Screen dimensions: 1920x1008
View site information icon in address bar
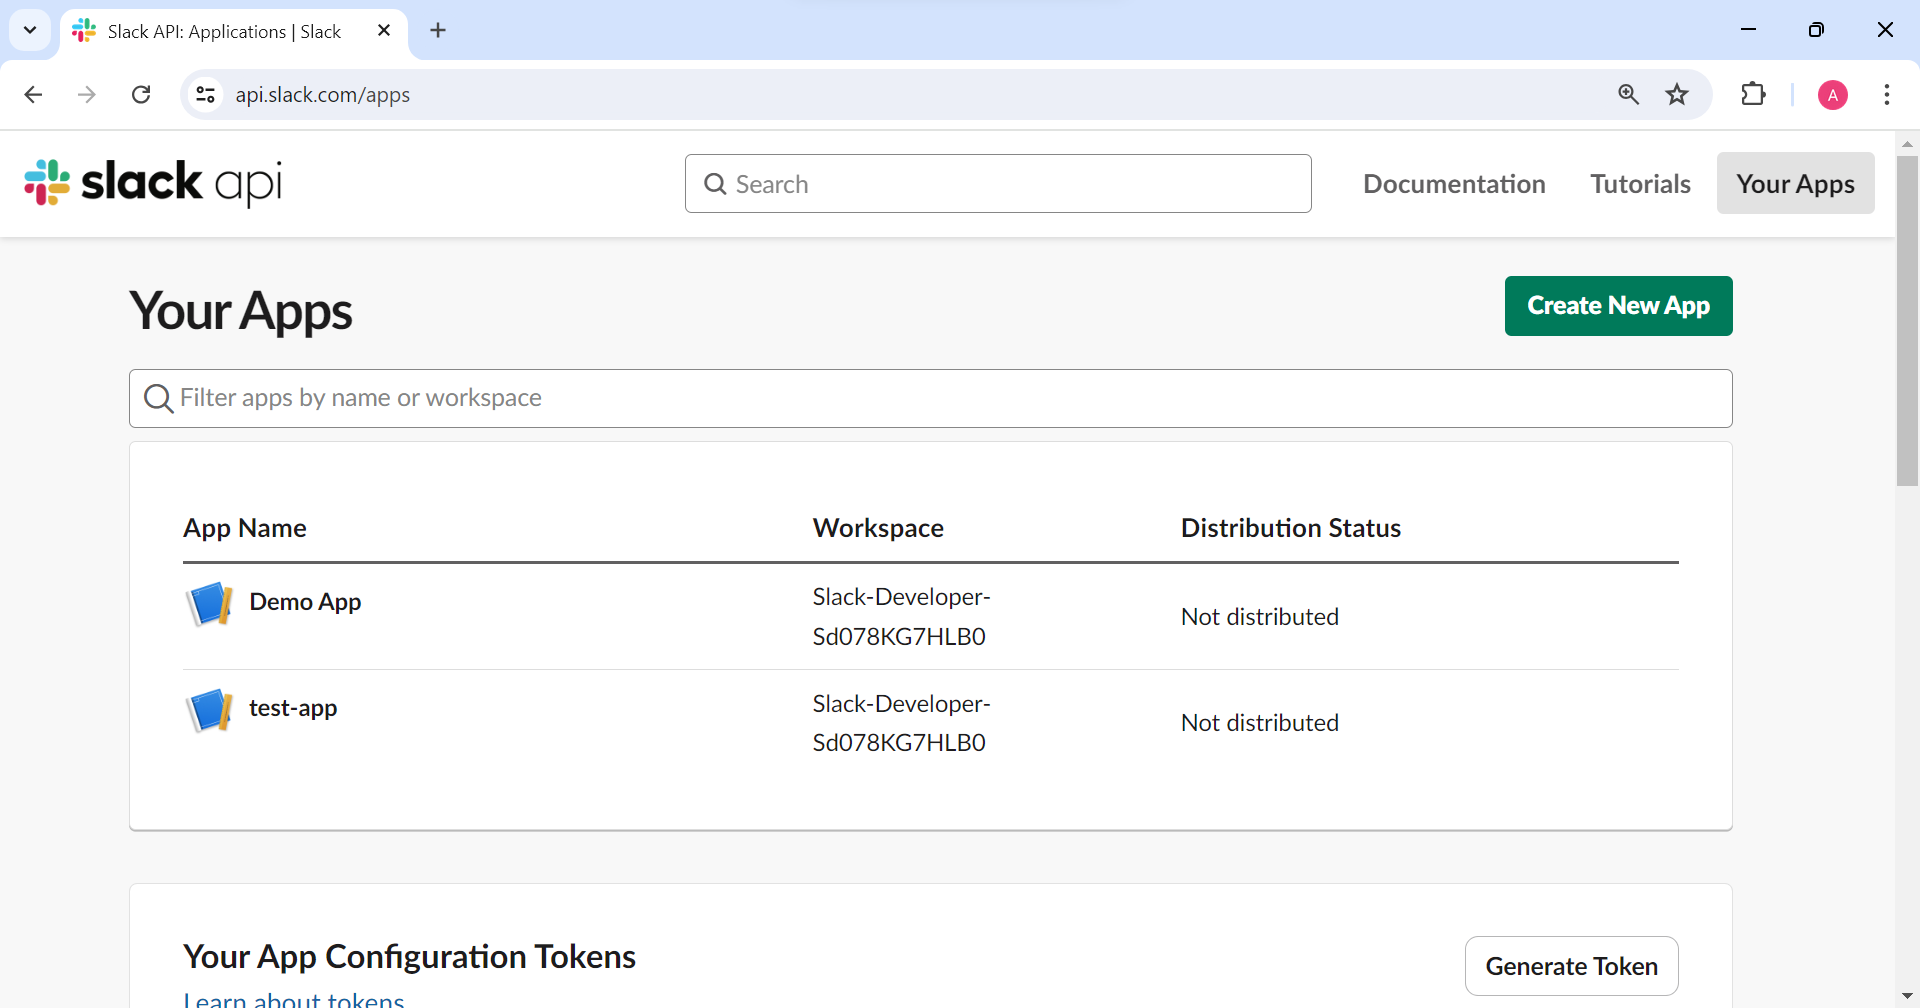205,95
